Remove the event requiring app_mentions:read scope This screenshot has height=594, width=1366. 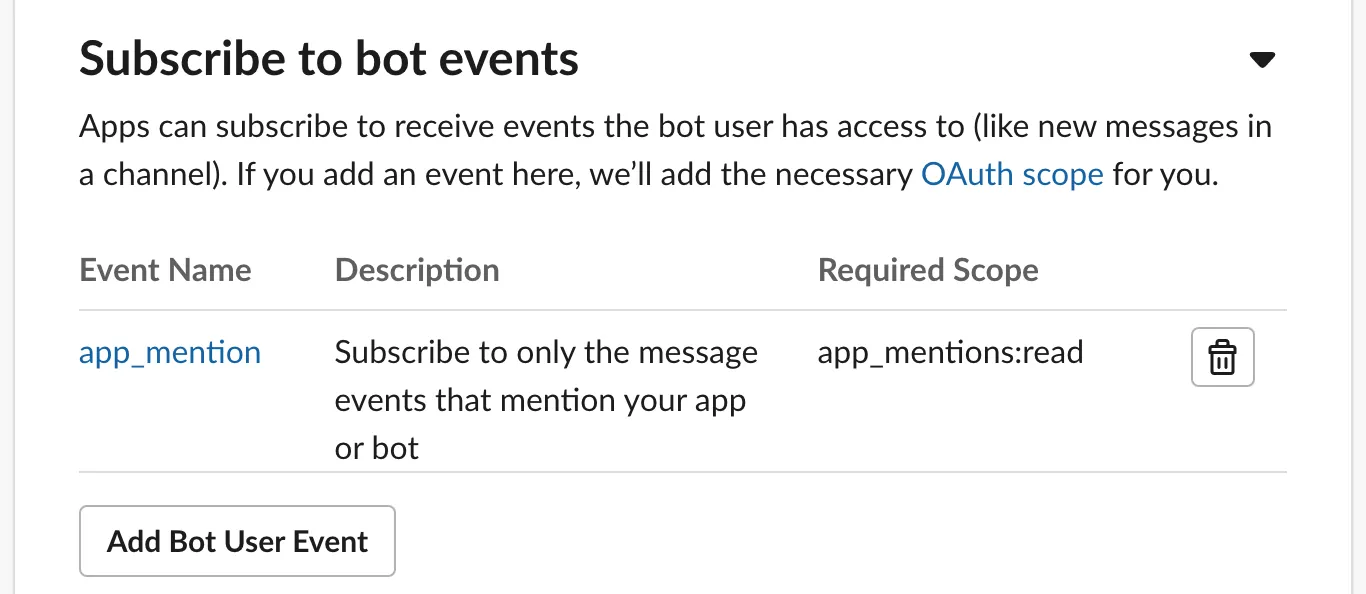pos(1222,356)
